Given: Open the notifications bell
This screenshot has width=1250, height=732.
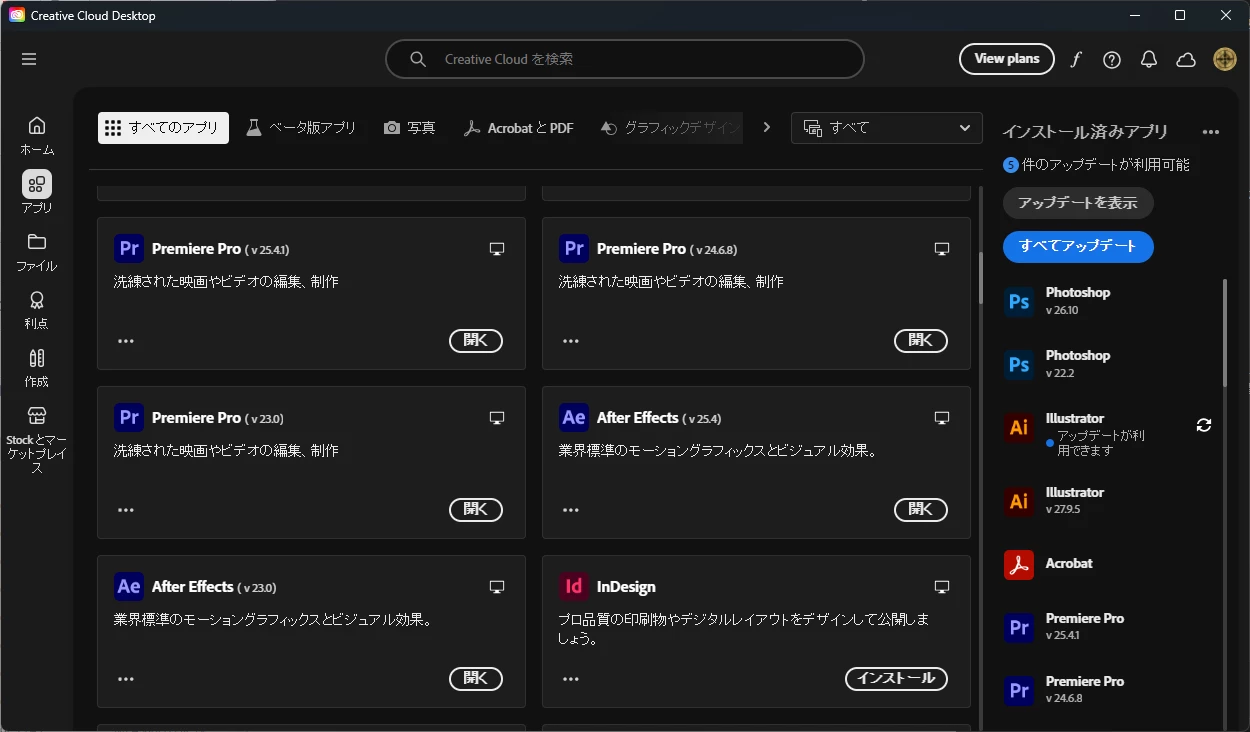Looking at the screenshot, I should (1149, 59).
